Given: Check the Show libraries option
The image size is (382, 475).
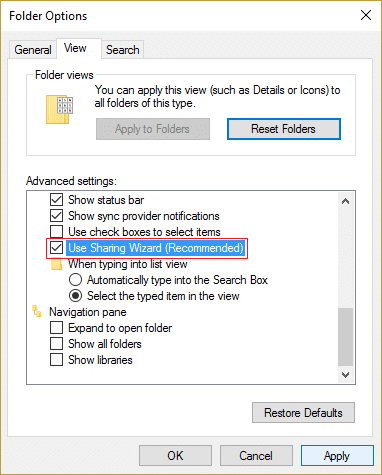Looking at the screenshot, I should point(56,360).
